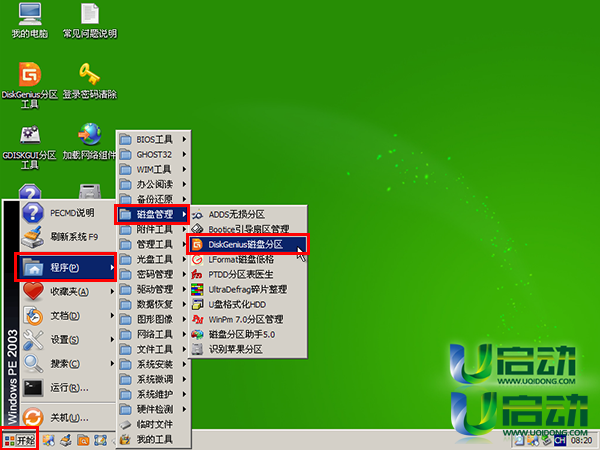This screenshot has width=600, height=450.
Task: Expand the 设置(S) submenu arrow
Action: (112, 339)
